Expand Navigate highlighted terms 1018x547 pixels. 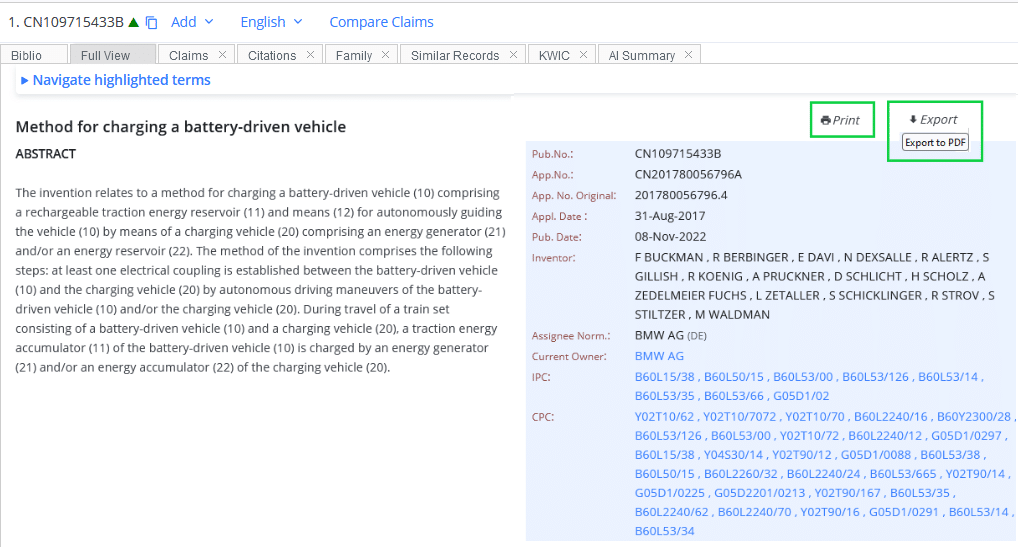[116, 80]
